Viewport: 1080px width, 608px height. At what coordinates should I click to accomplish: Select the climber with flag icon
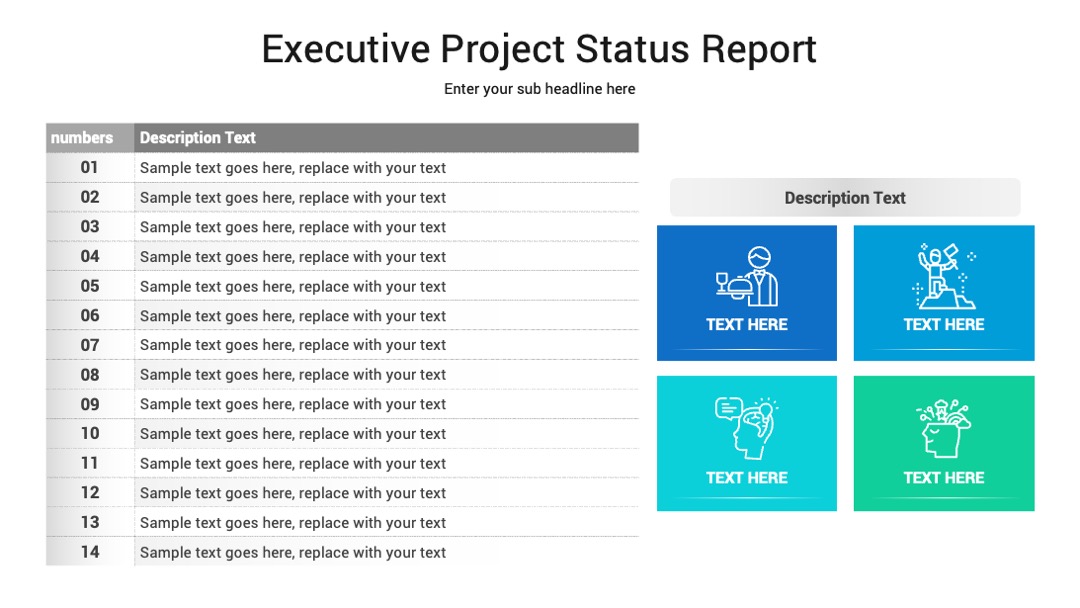[x=944, y=276]
